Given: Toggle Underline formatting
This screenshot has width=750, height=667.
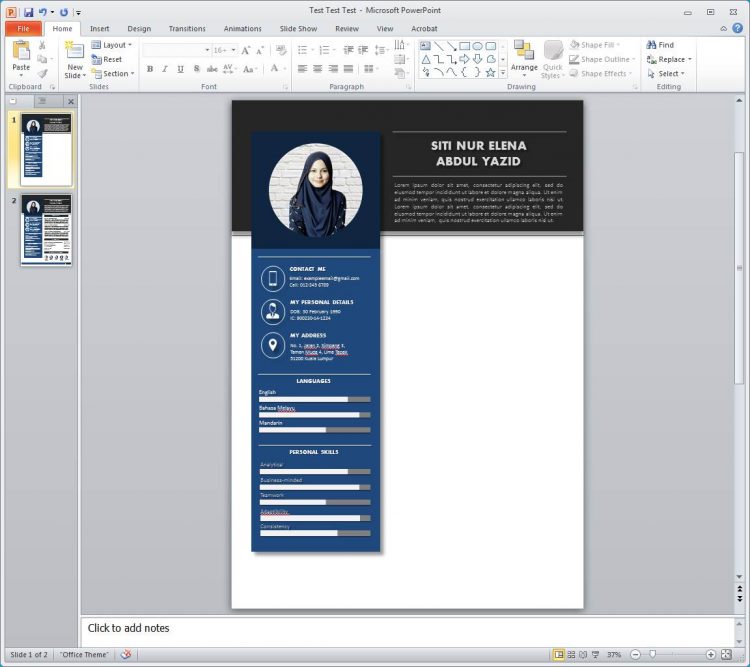Looking at the screenshot, I should pos(181,69).
